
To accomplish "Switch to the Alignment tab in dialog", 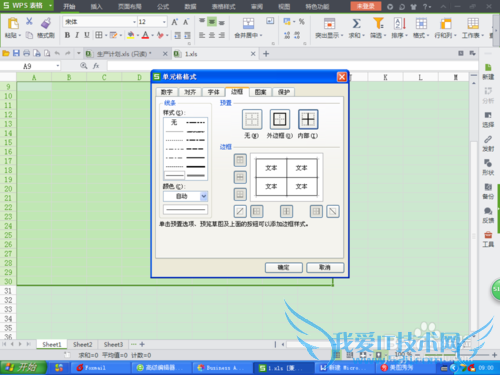I will click(190, 92).
